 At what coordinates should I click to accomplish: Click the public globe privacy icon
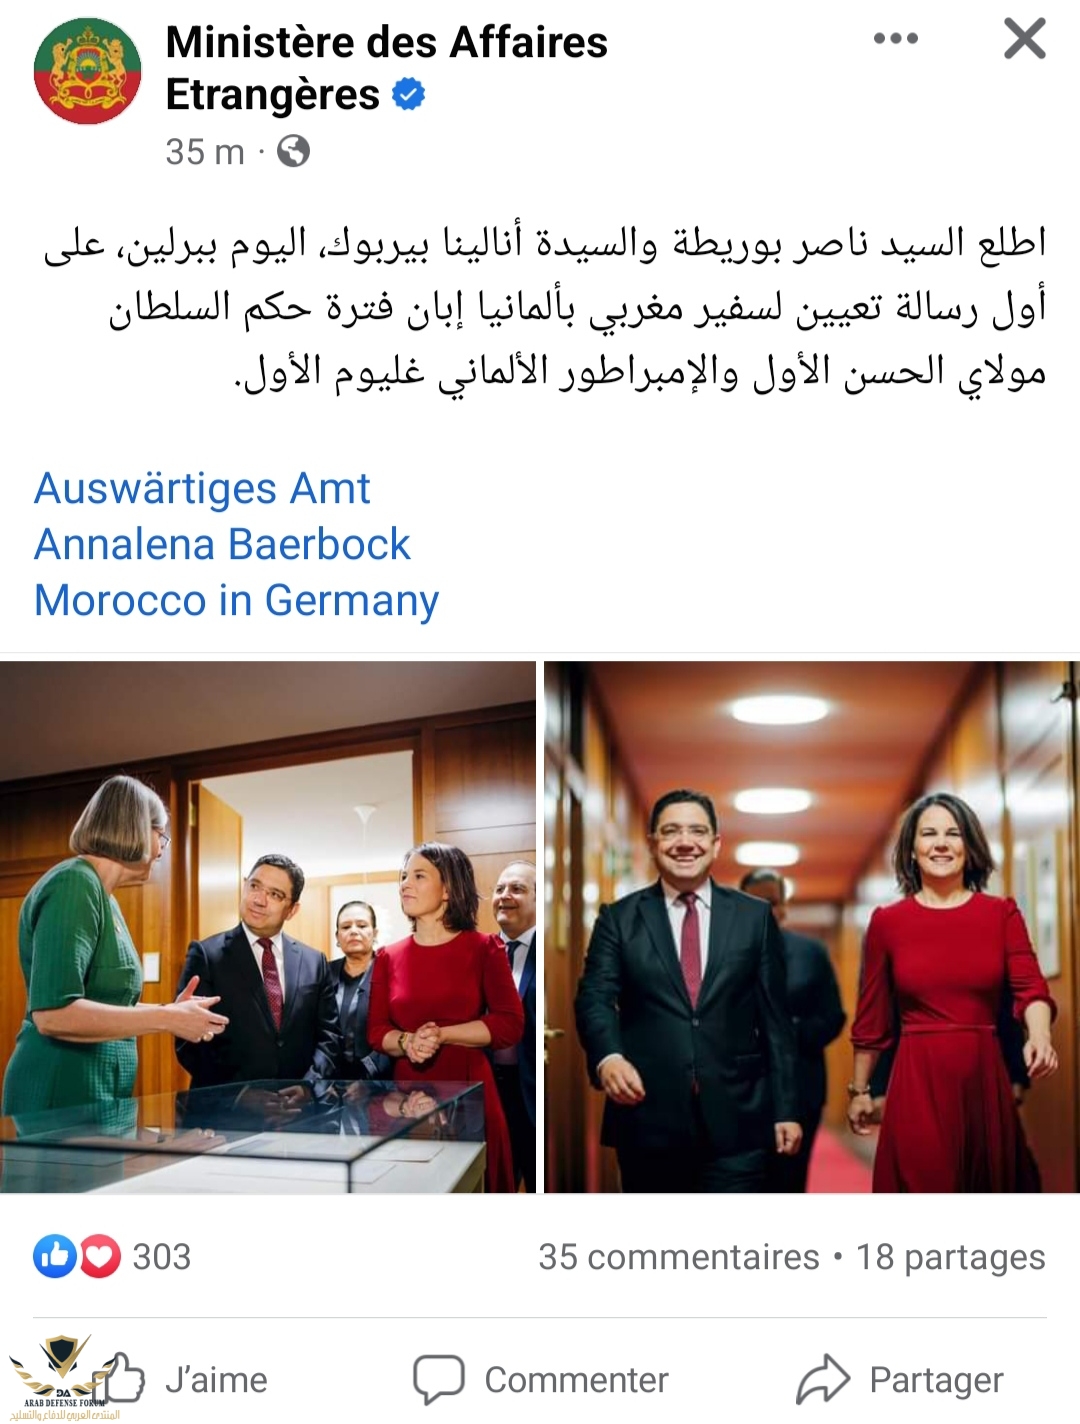(293, 152)
